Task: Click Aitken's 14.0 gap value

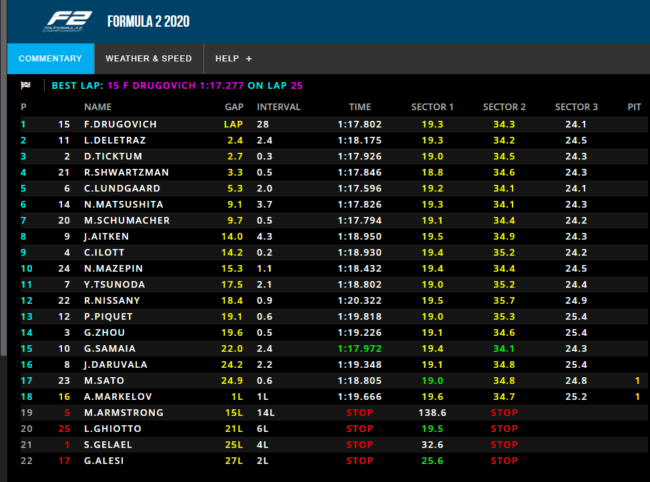Action: coord(232,237)
